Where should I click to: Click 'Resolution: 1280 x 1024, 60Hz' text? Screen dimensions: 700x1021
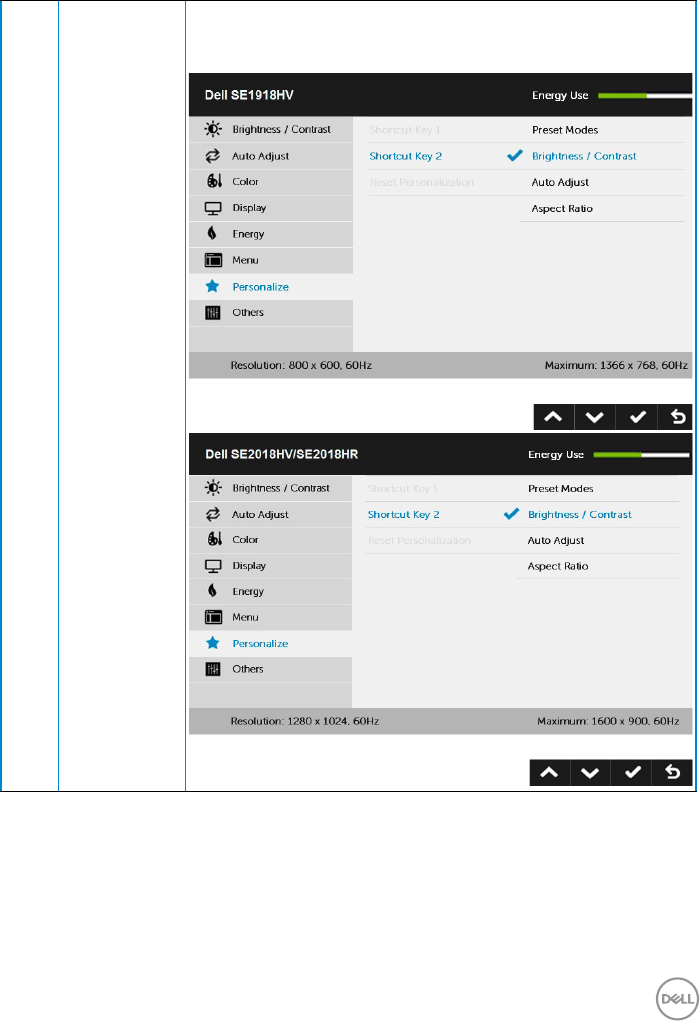[305, 721]
